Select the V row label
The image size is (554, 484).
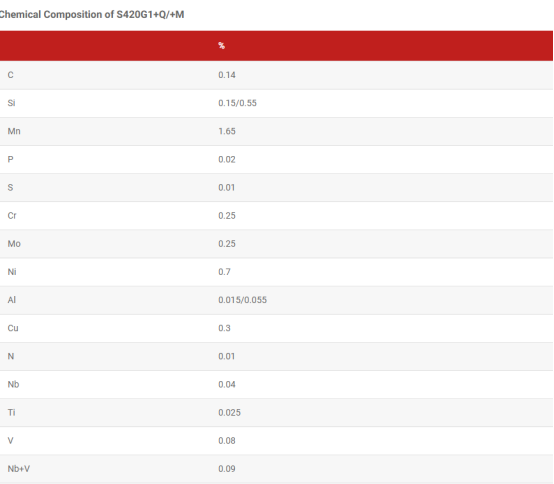click(11, 441)
